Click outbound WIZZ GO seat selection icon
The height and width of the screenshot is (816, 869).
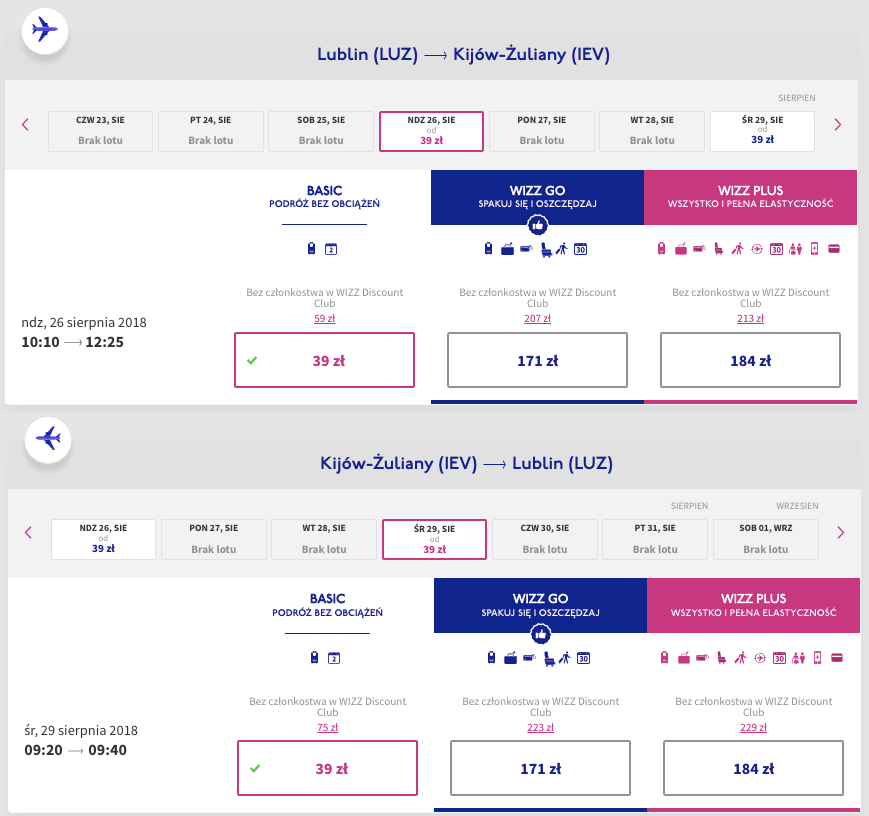point(546,249)
